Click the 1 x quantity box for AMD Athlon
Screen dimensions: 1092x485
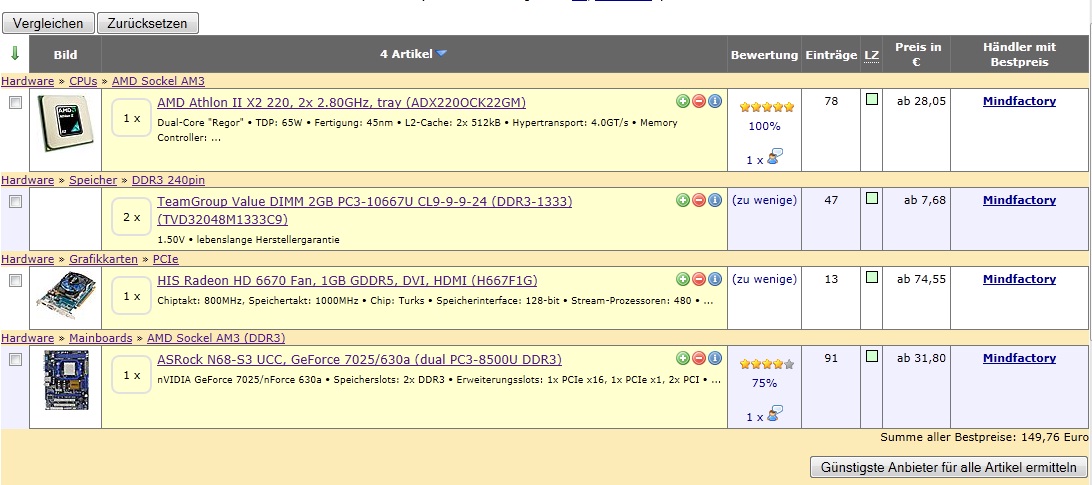(x=132, y=118)
